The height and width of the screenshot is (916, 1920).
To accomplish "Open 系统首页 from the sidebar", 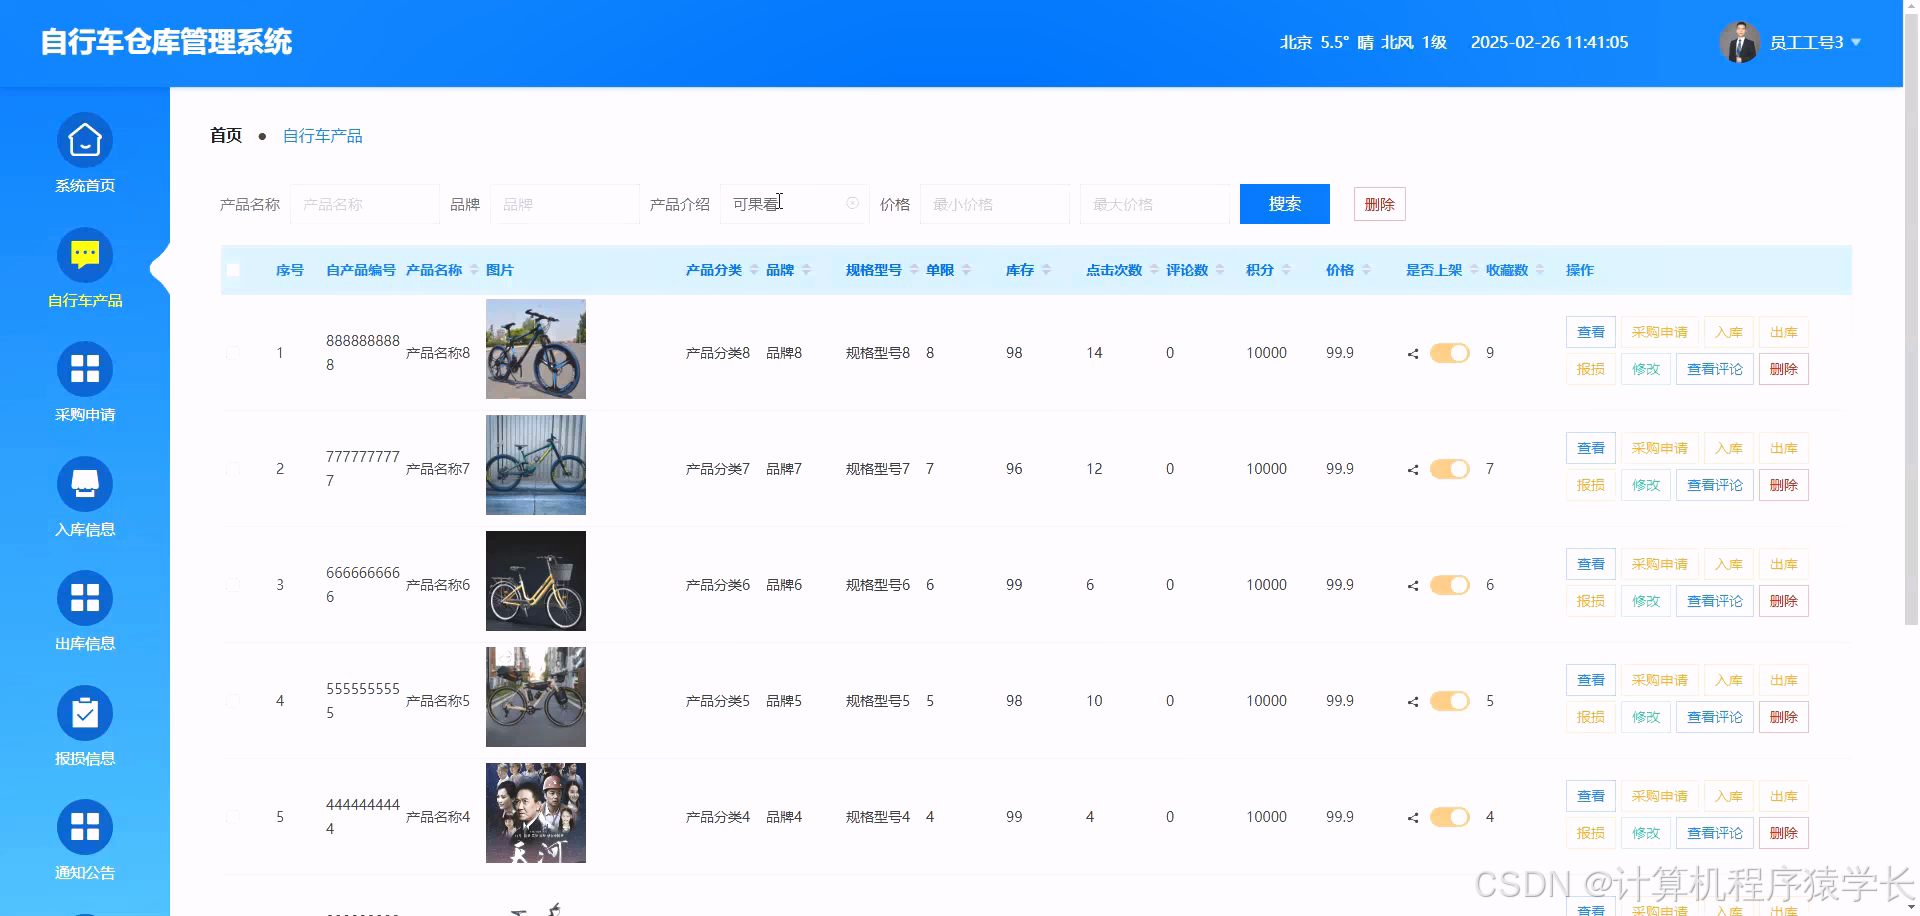I will tap(85, 152).
